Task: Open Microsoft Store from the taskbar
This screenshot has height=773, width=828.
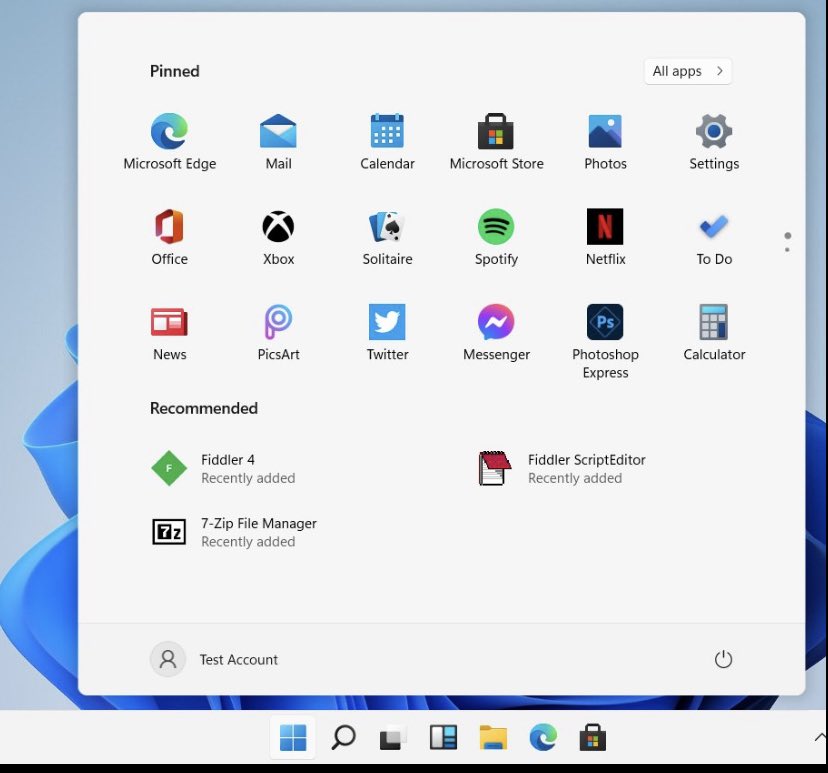Action: click(592, 737)
